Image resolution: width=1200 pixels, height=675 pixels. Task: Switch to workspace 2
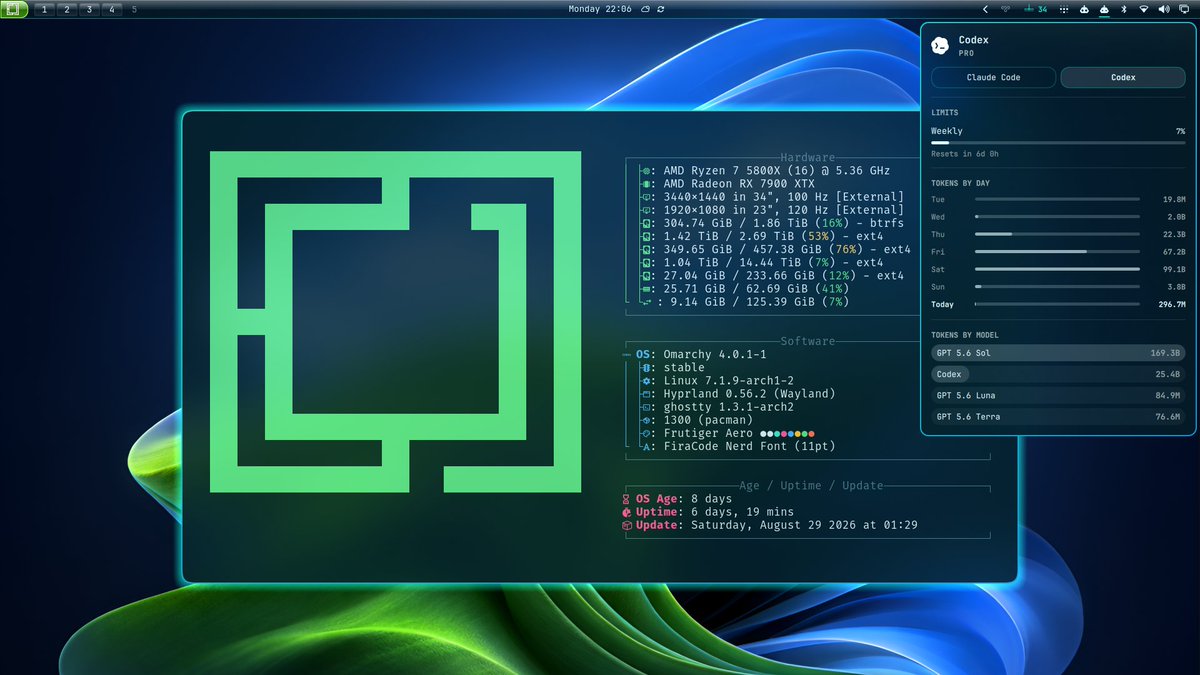(x=67, y=9)
